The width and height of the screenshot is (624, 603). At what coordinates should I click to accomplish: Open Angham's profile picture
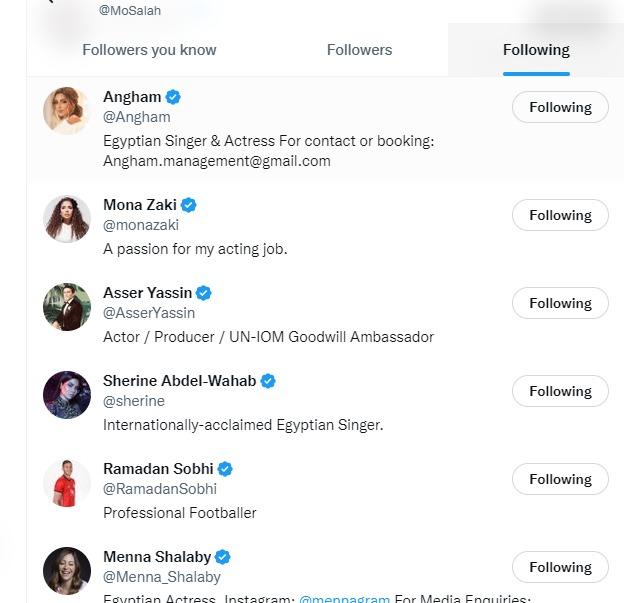[x=67, y=110]
